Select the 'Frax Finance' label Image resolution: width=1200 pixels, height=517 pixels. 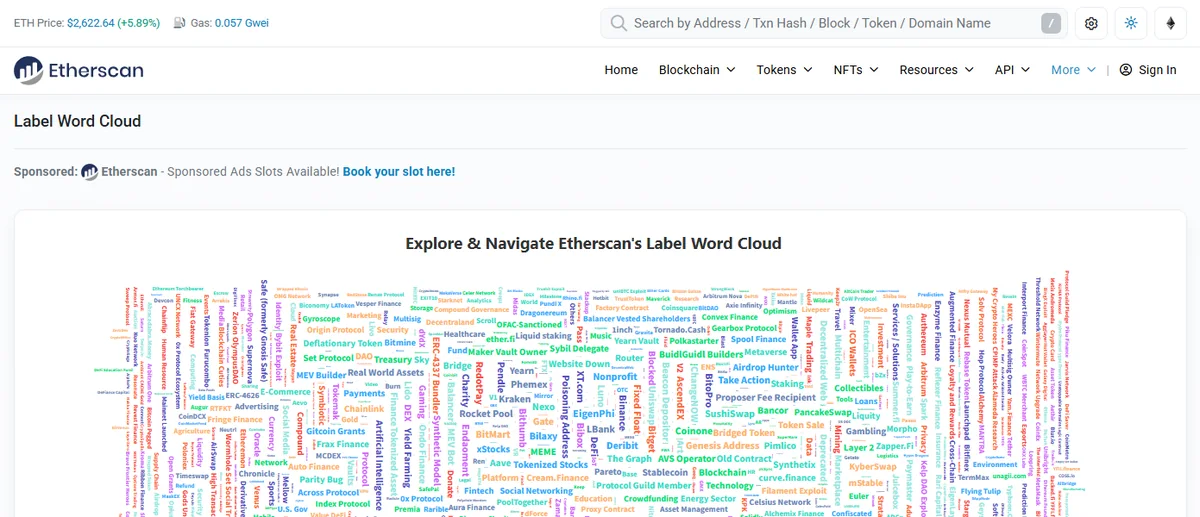(343, 445)
